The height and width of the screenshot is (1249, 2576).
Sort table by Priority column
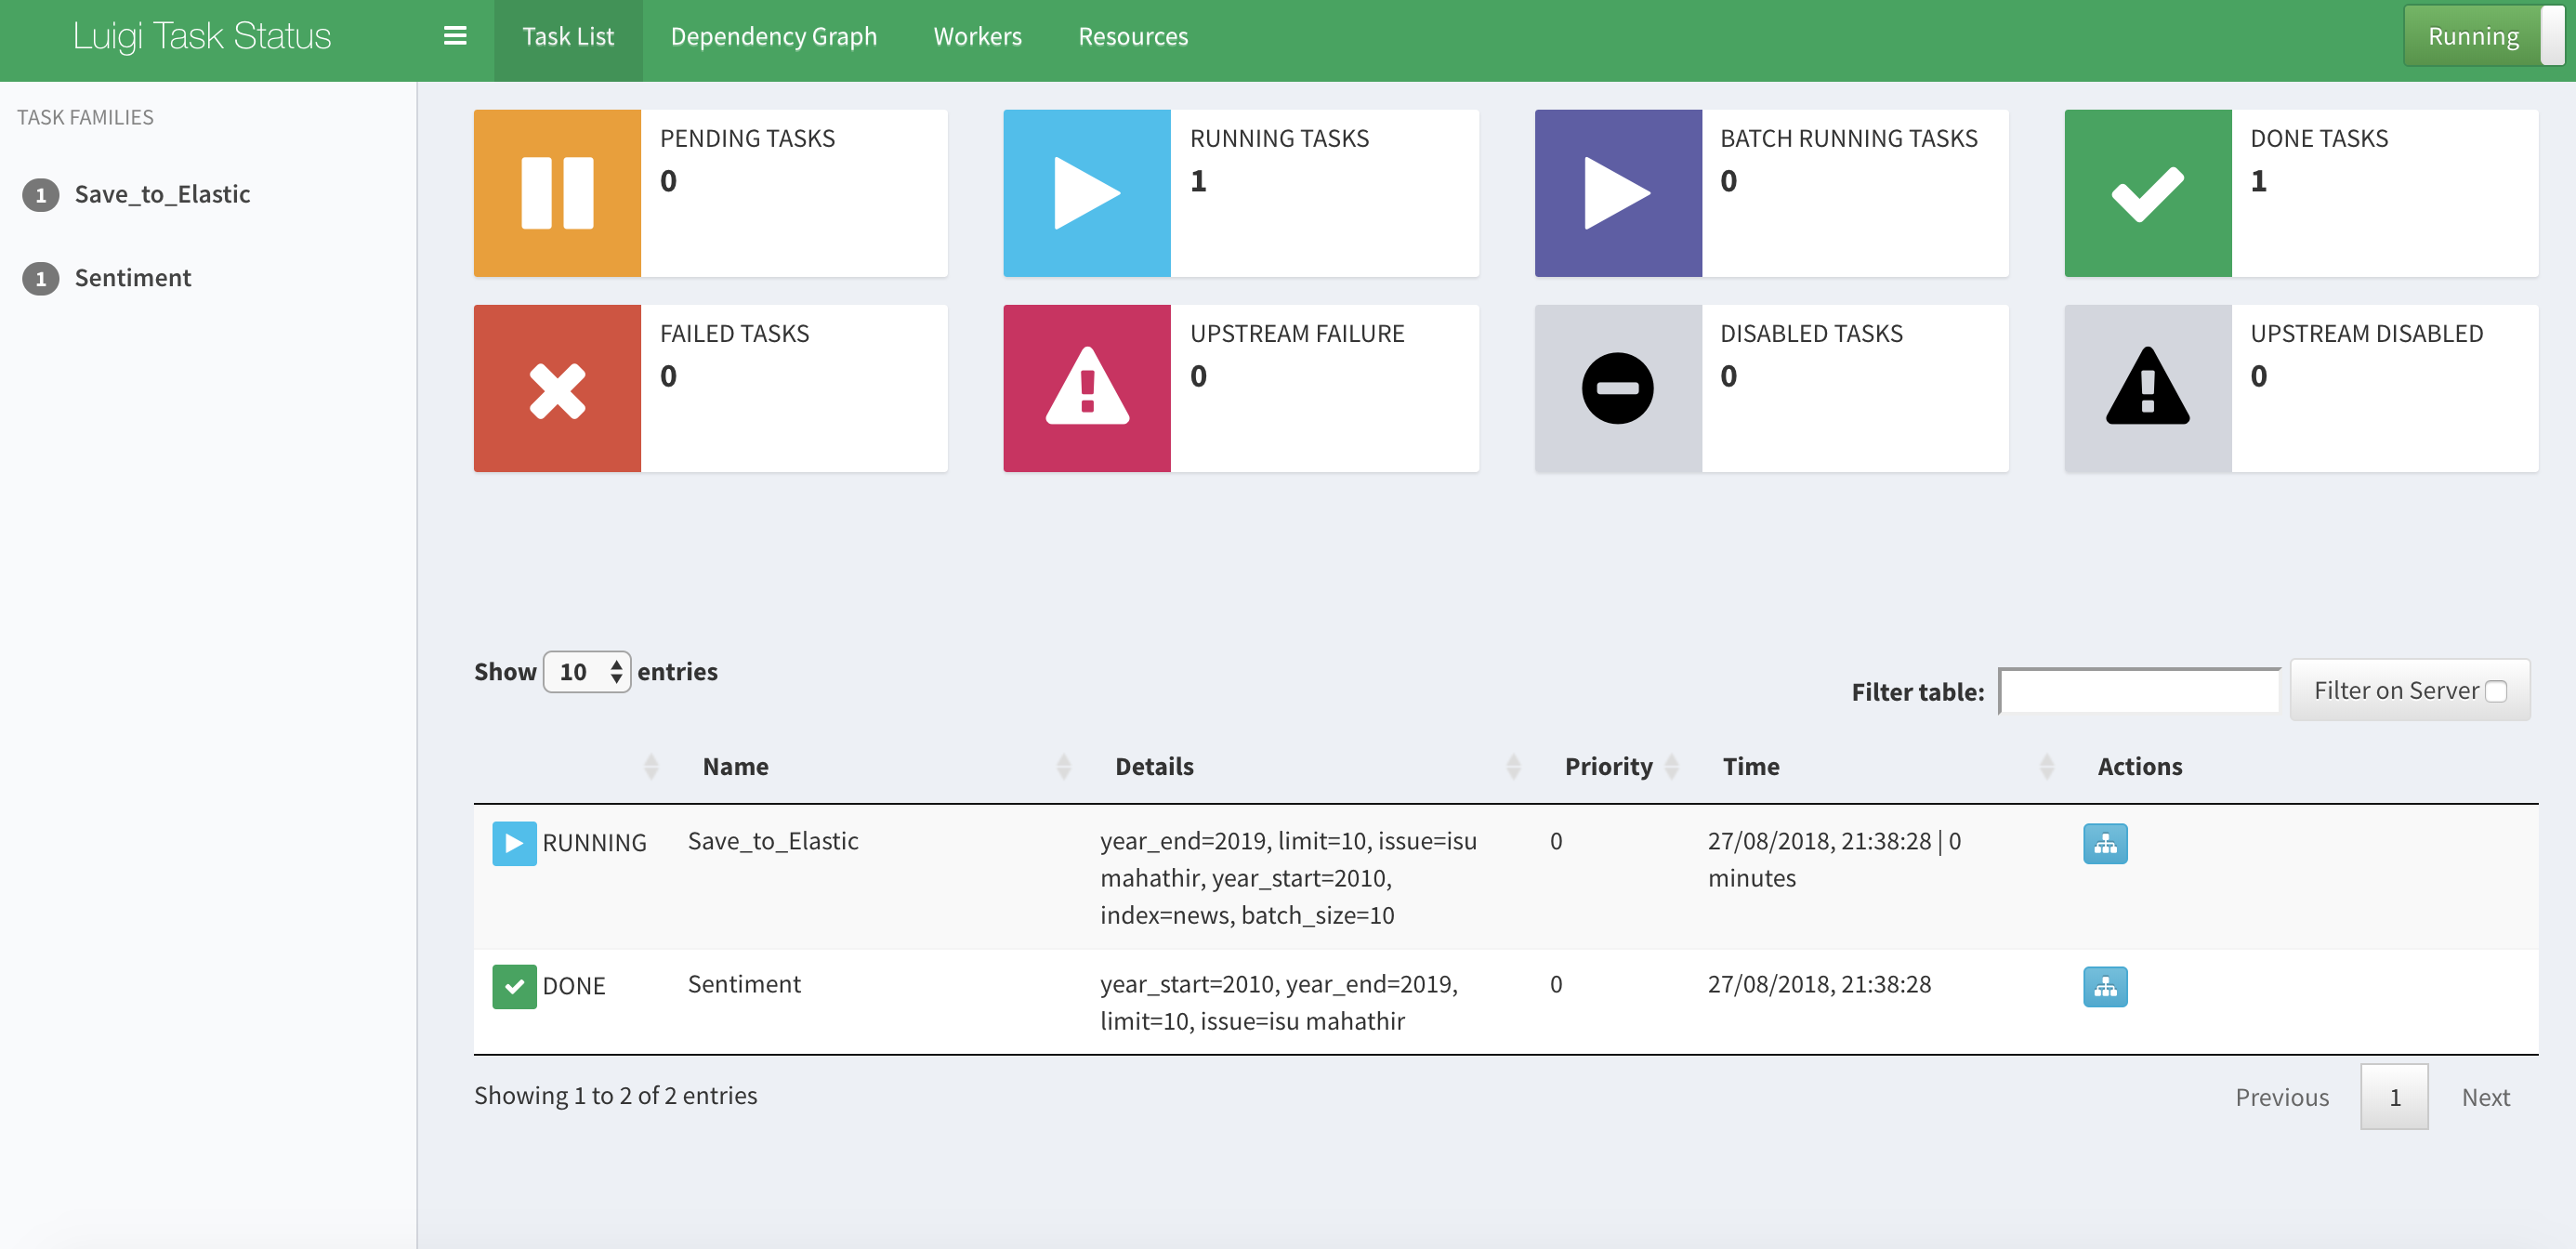point(1608,767)
